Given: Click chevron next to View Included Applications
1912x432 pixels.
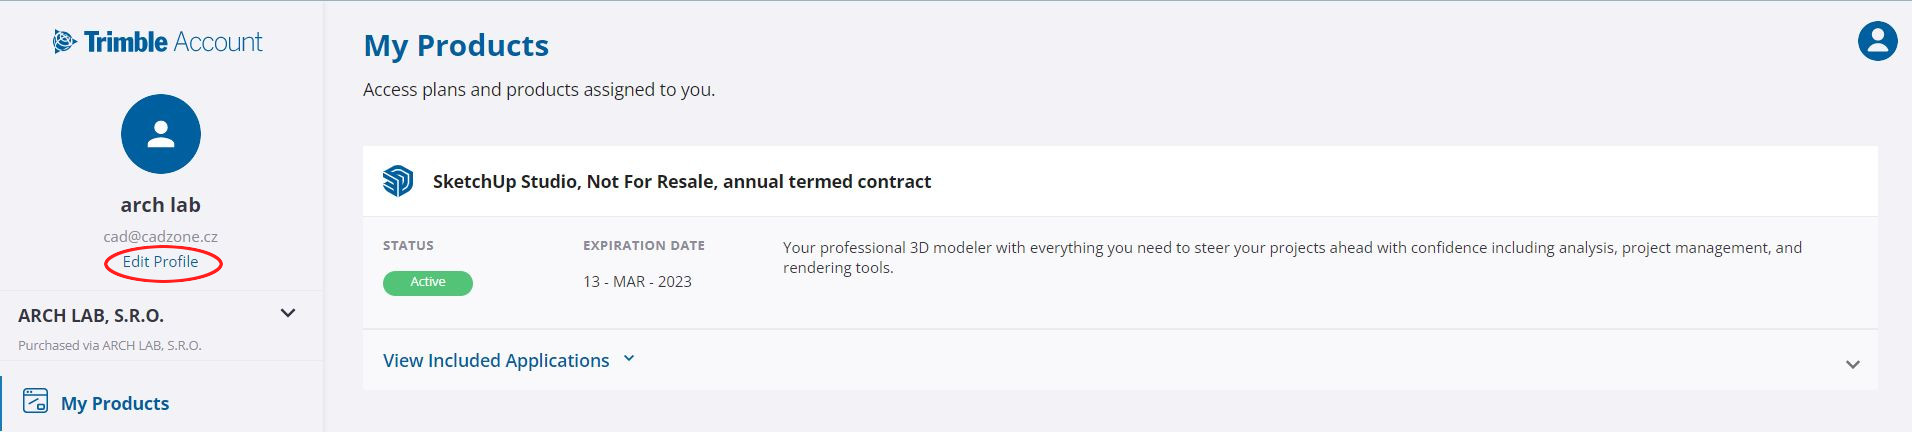Looking at the screenshot, I should (x=629, y=358).
